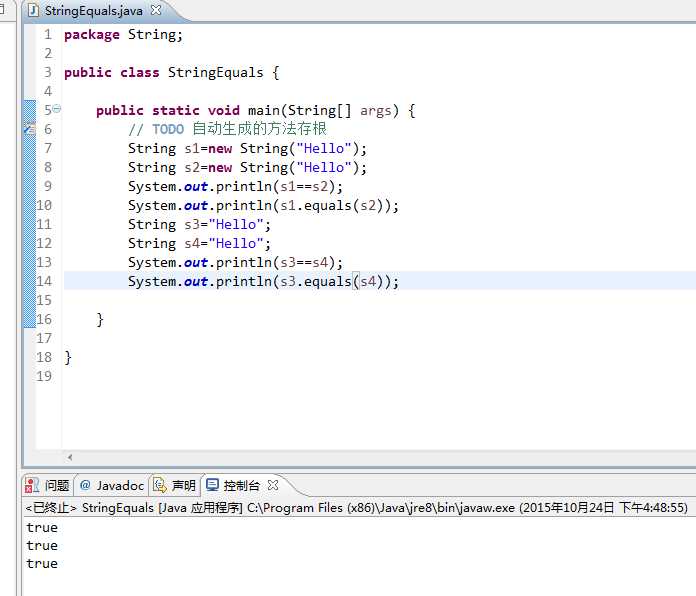Click the Java file icon on StringEquals.java tab

point(33,11)
